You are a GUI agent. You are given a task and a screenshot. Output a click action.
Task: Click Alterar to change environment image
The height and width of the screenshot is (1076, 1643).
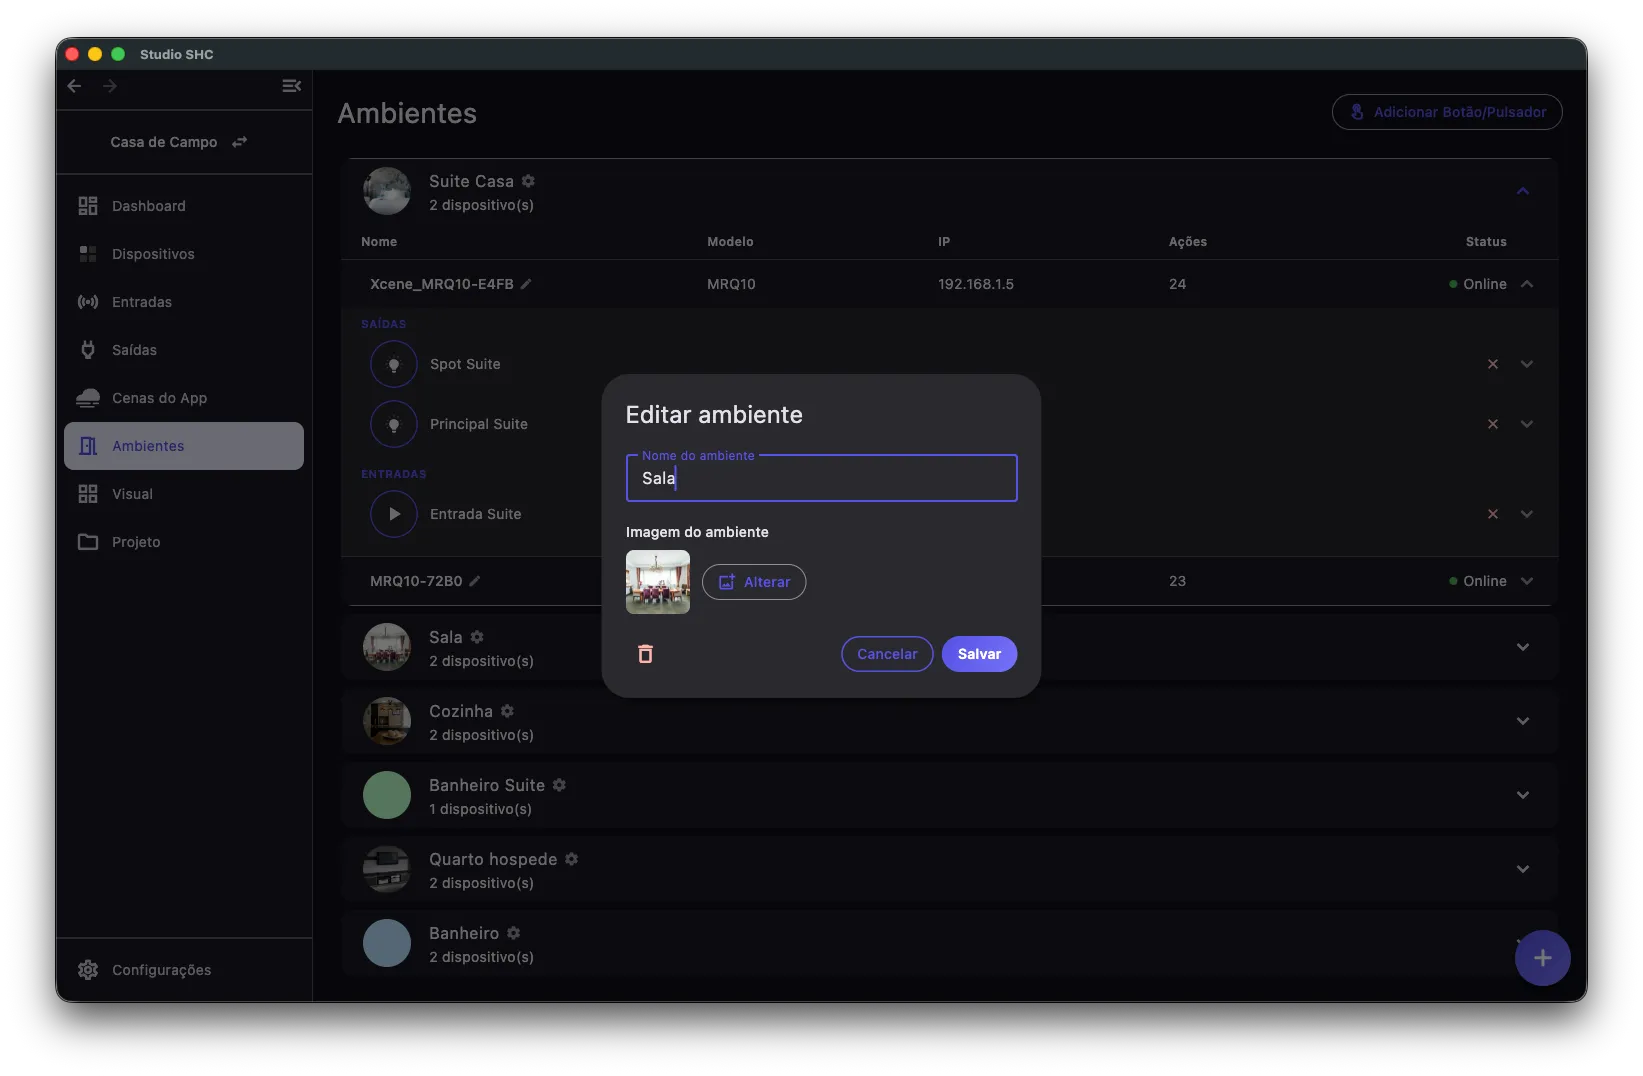754,582
